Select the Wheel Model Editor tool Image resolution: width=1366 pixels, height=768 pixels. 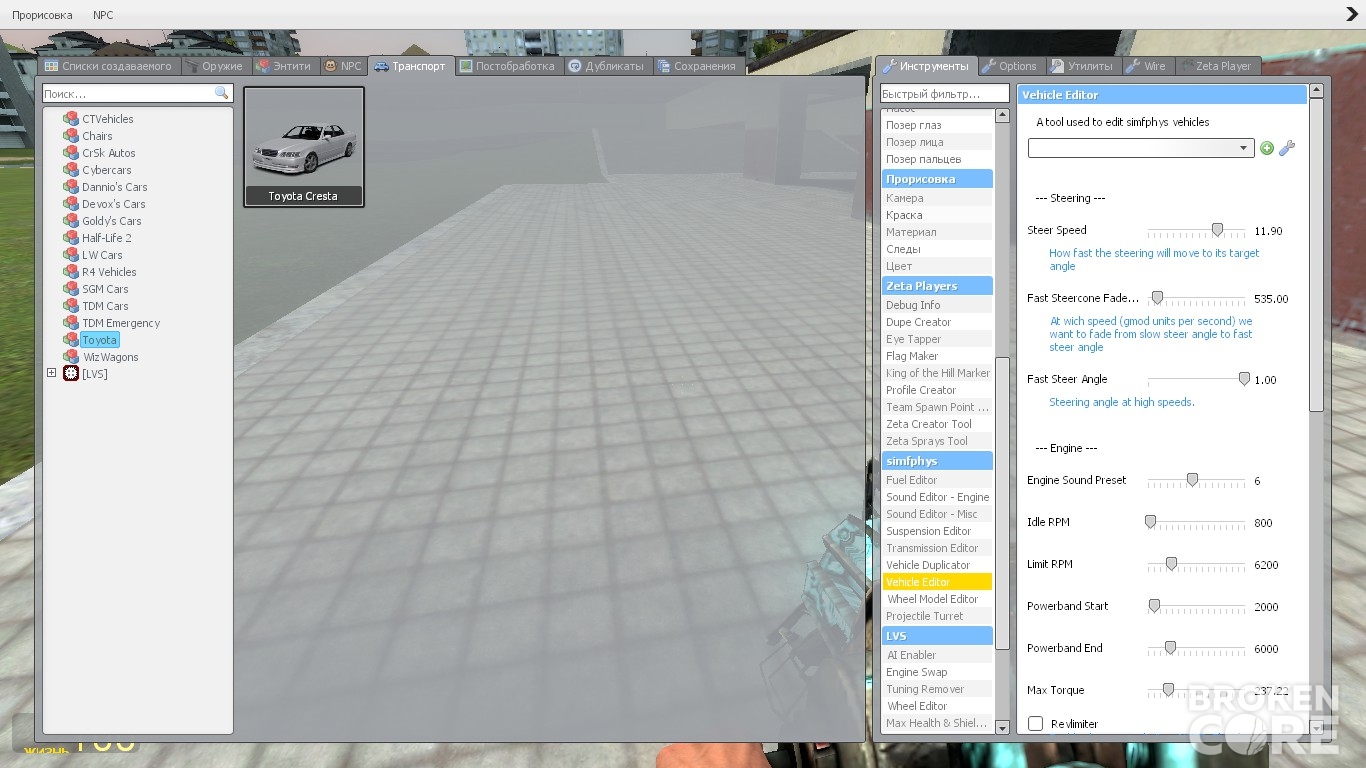937,599
